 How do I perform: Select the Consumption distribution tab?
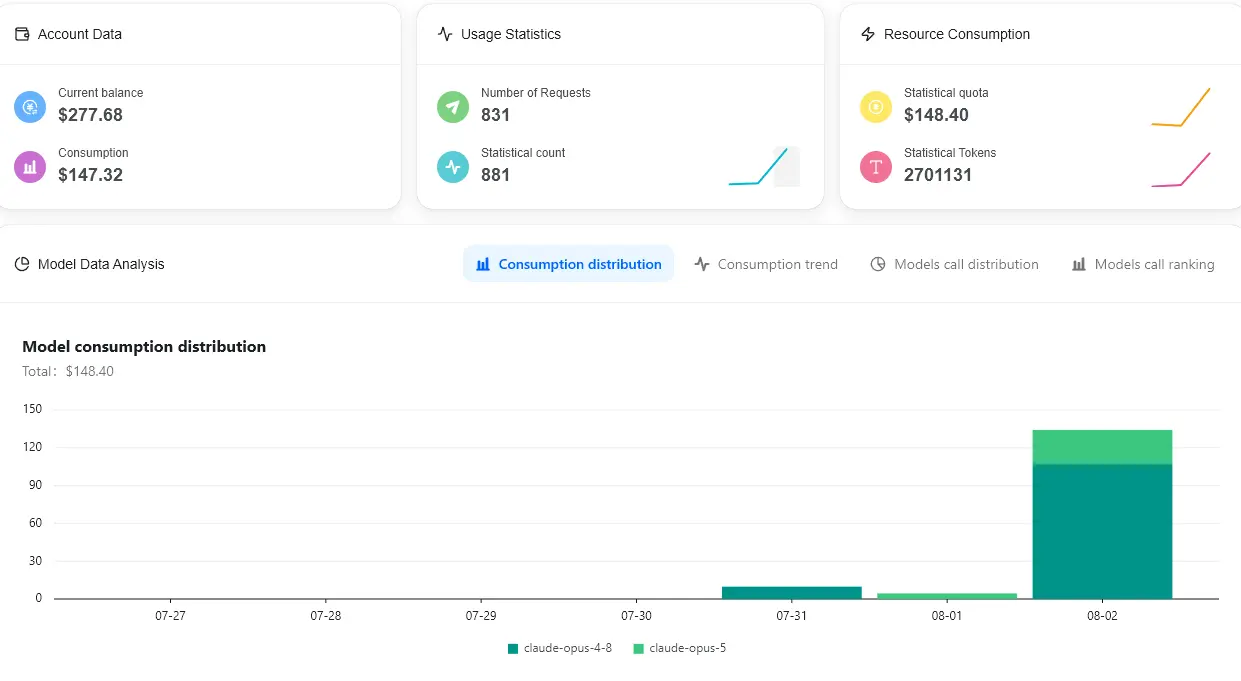coord(568,264)
